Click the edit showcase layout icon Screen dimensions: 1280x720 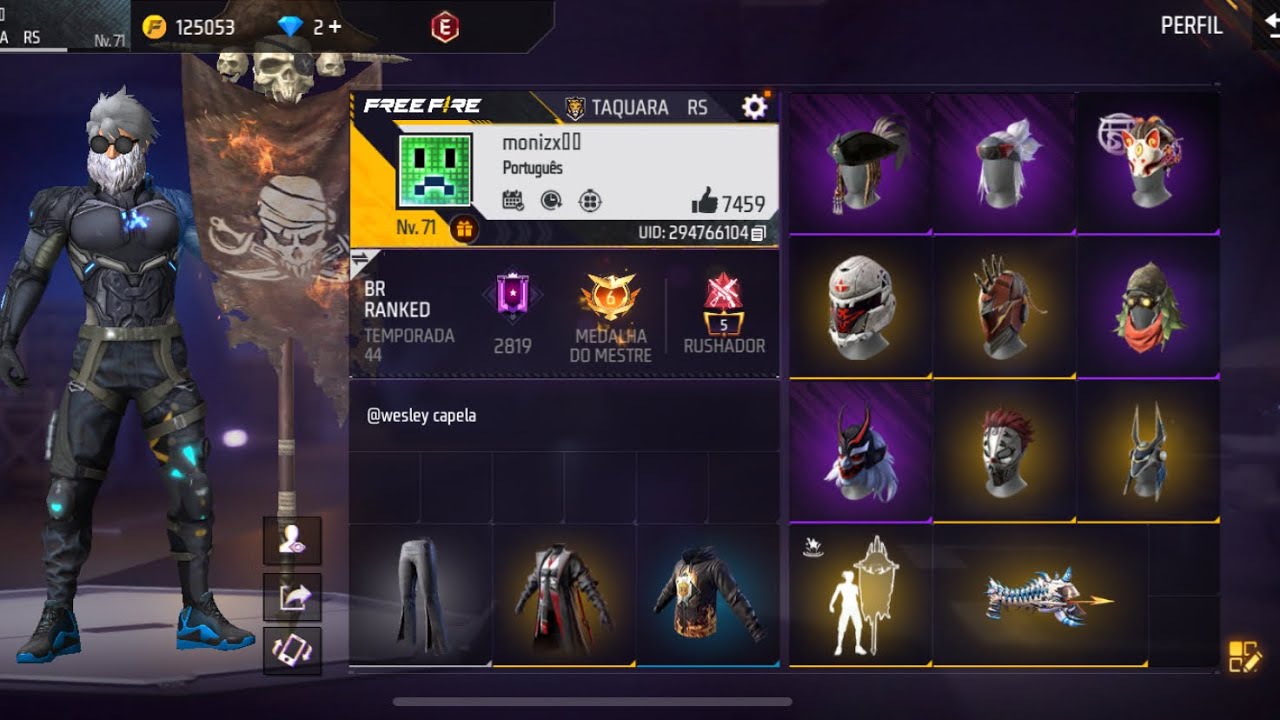click(x=1244, y=656)
